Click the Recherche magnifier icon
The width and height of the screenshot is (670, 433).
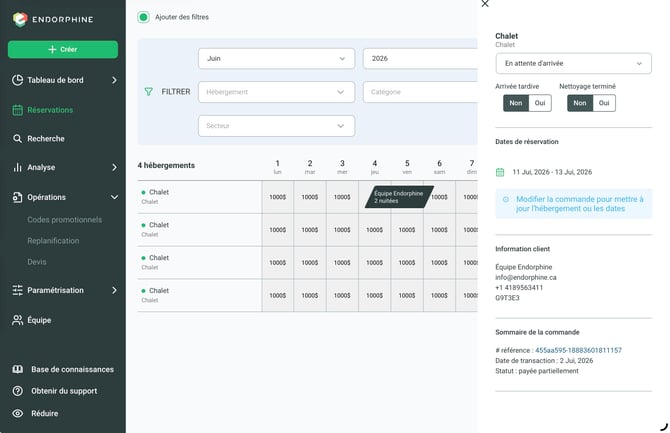[x=17, y=138]
